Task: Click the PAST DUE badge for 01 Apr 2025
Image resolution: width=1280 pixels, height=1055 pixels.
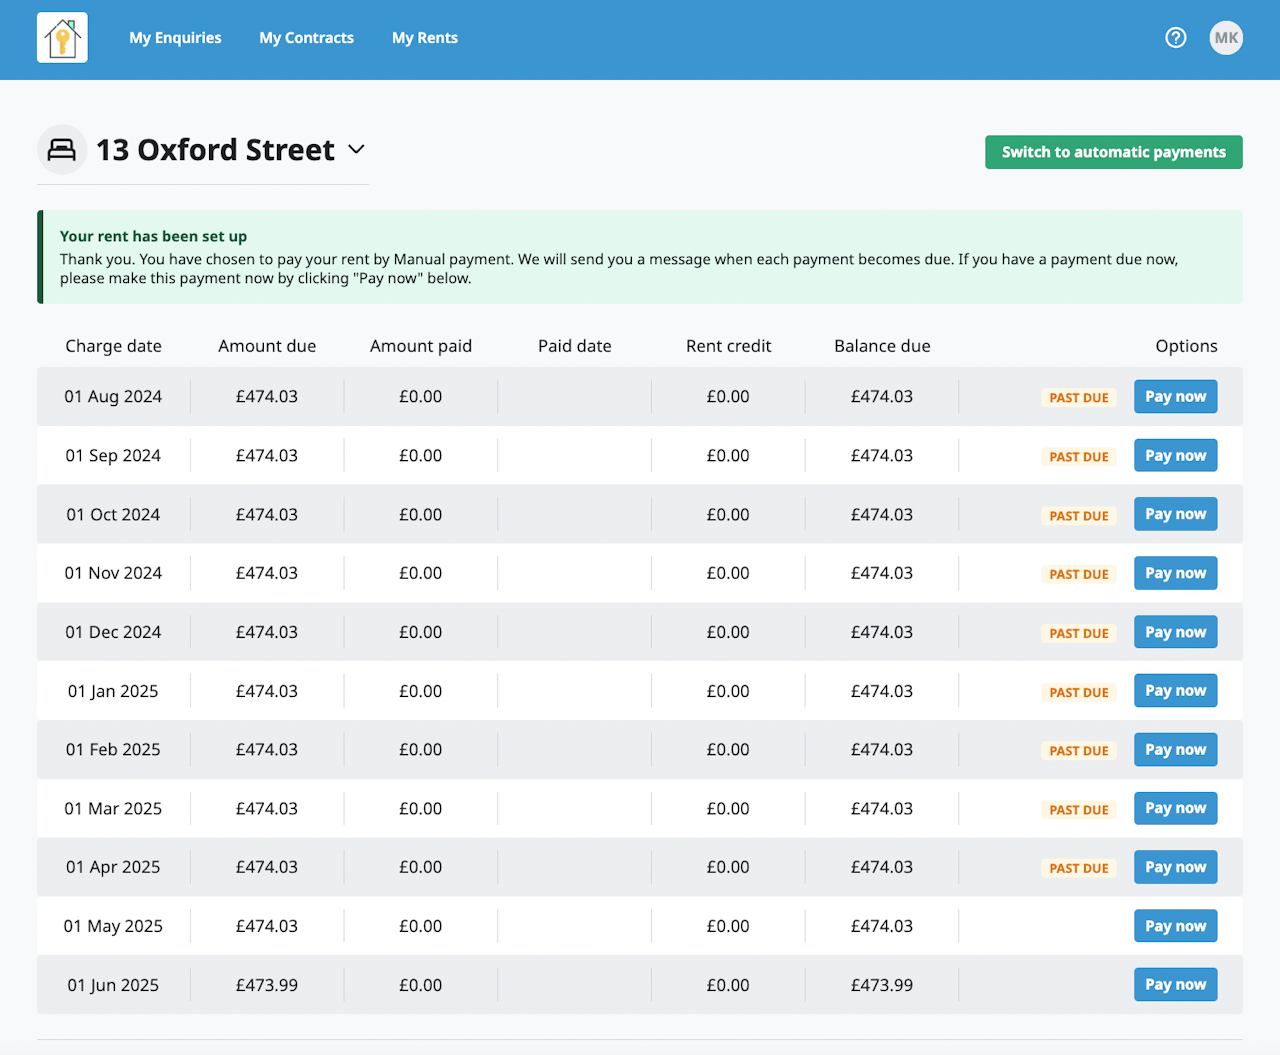Action: 1079,868
